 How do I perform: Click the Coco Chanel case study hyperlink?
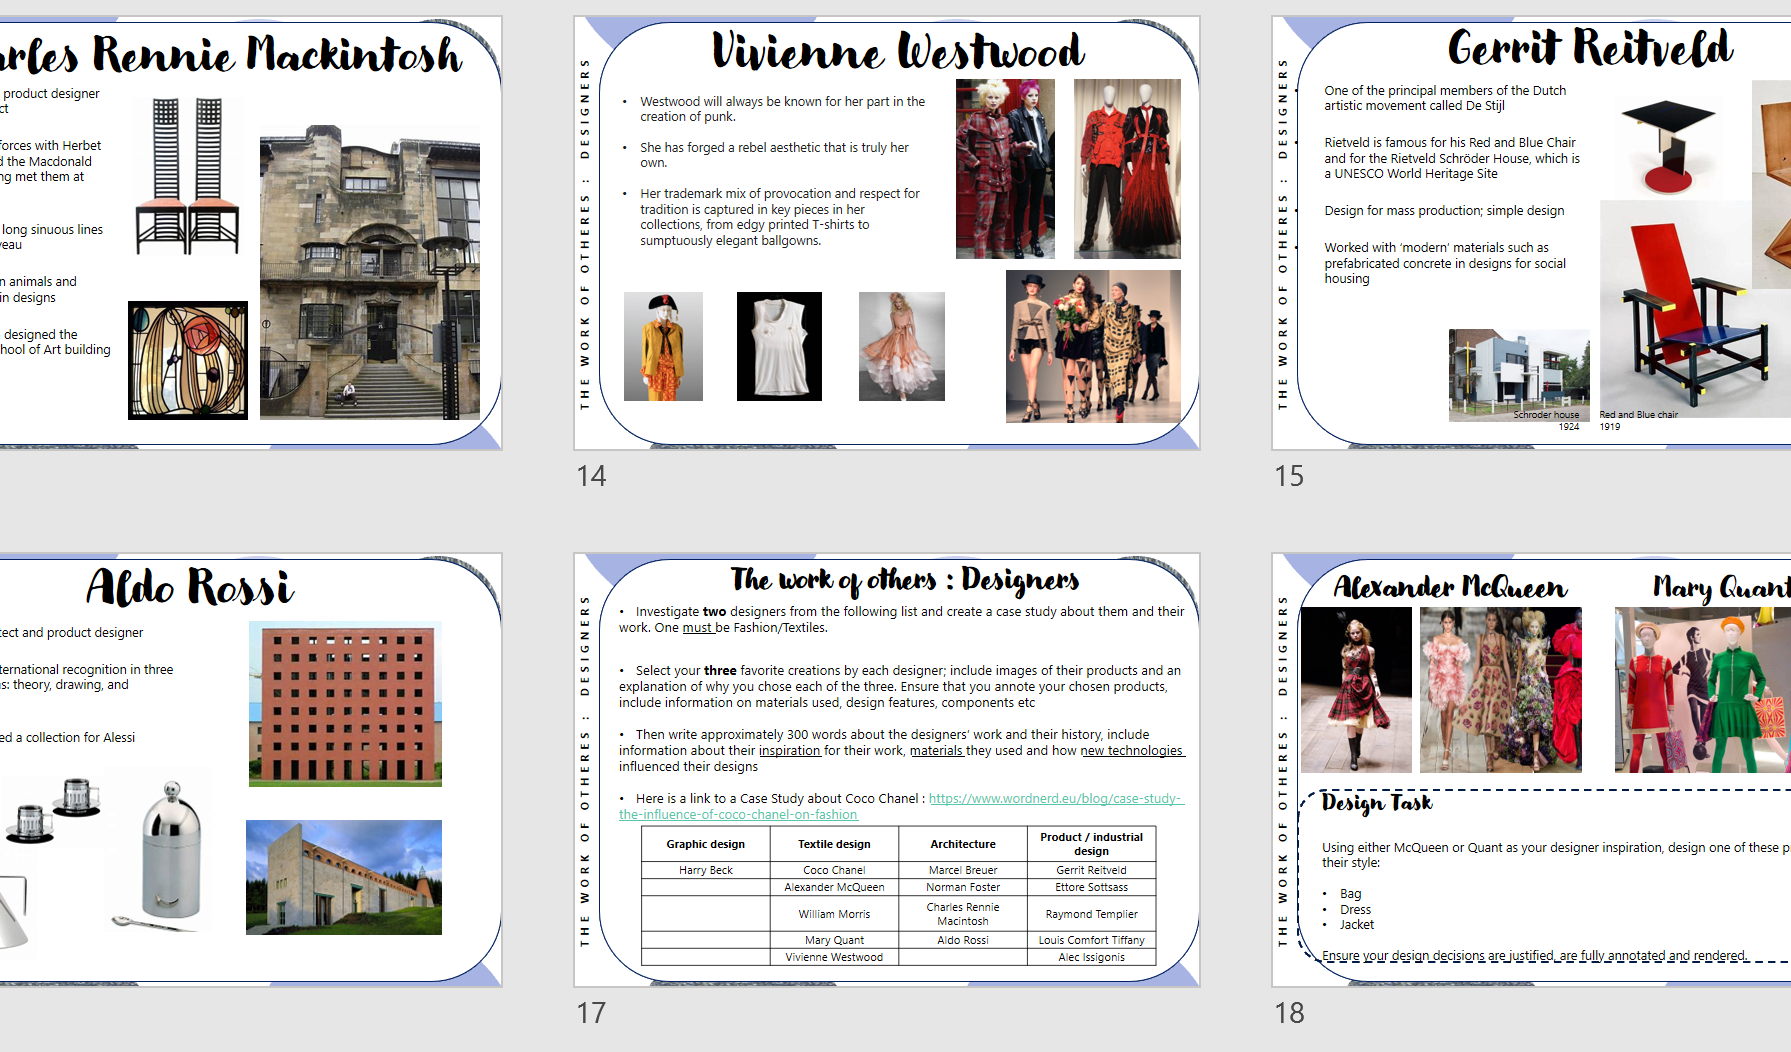tap(900, 806)
